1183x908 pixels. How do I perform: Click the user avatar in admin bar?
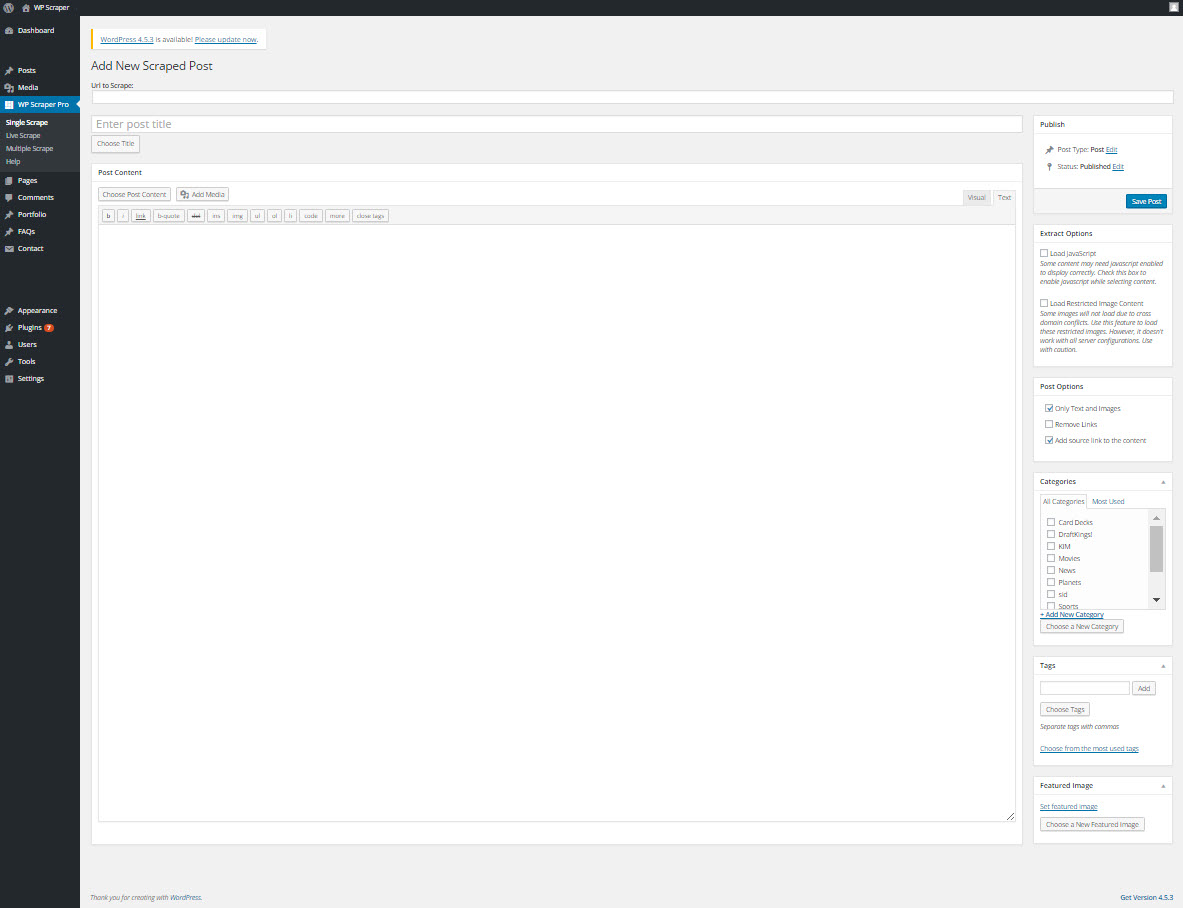pyautogui.click(x=1173, y=7)
